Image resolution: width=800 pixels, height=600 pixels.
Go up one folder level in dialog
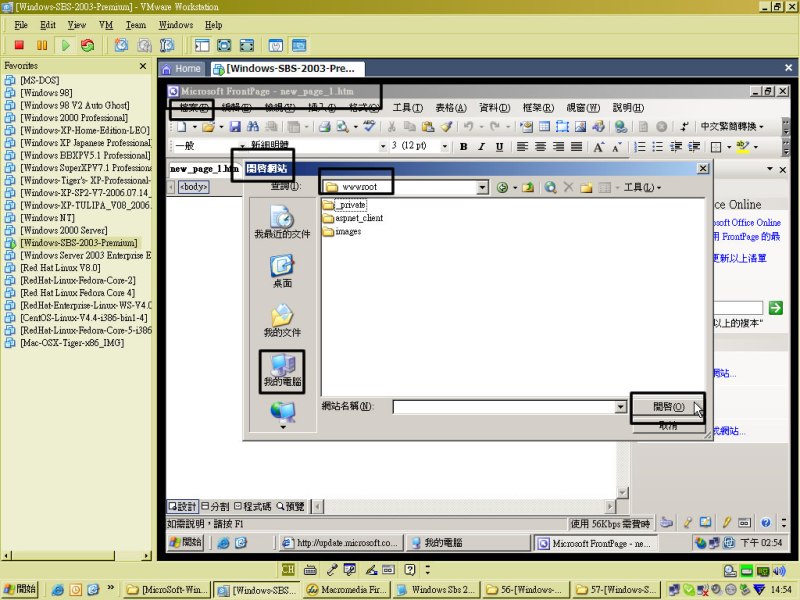pos(528,188)
